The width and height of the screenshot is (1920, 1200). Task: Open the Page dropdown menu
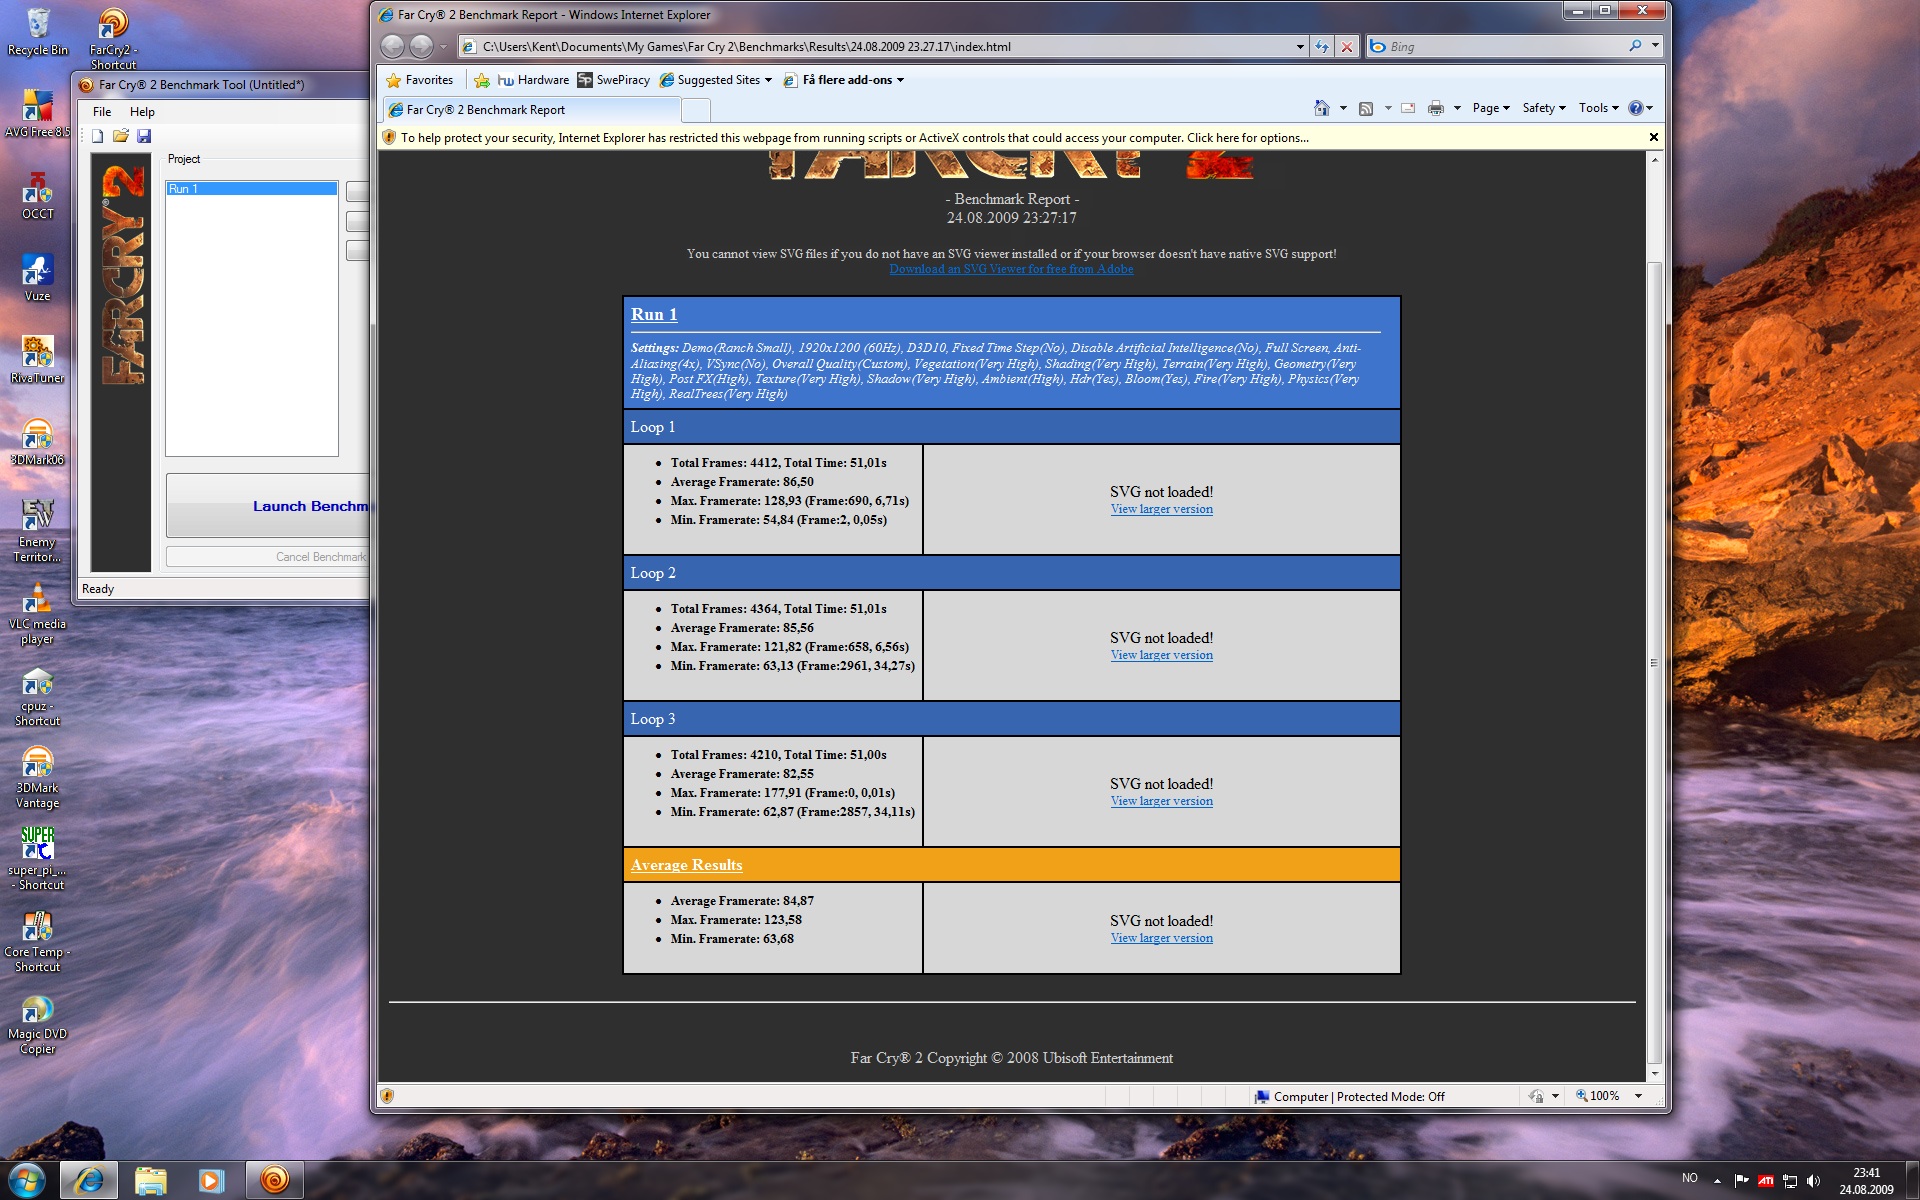pyautogui.click(x=1490, y=108)
